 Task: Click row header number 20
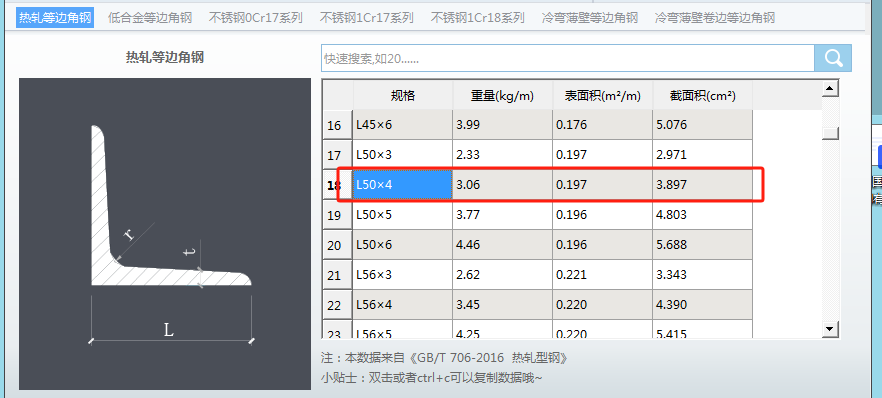(x=337, y=245)
